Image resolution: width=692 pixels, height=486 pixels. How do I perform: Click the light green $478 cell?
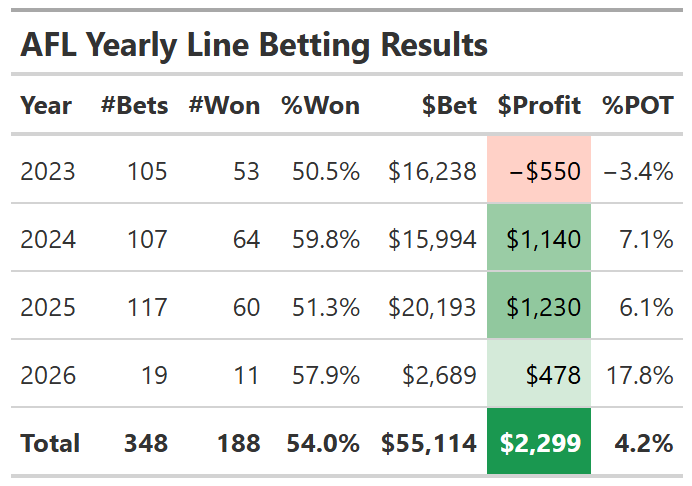[x=539, y=375]
